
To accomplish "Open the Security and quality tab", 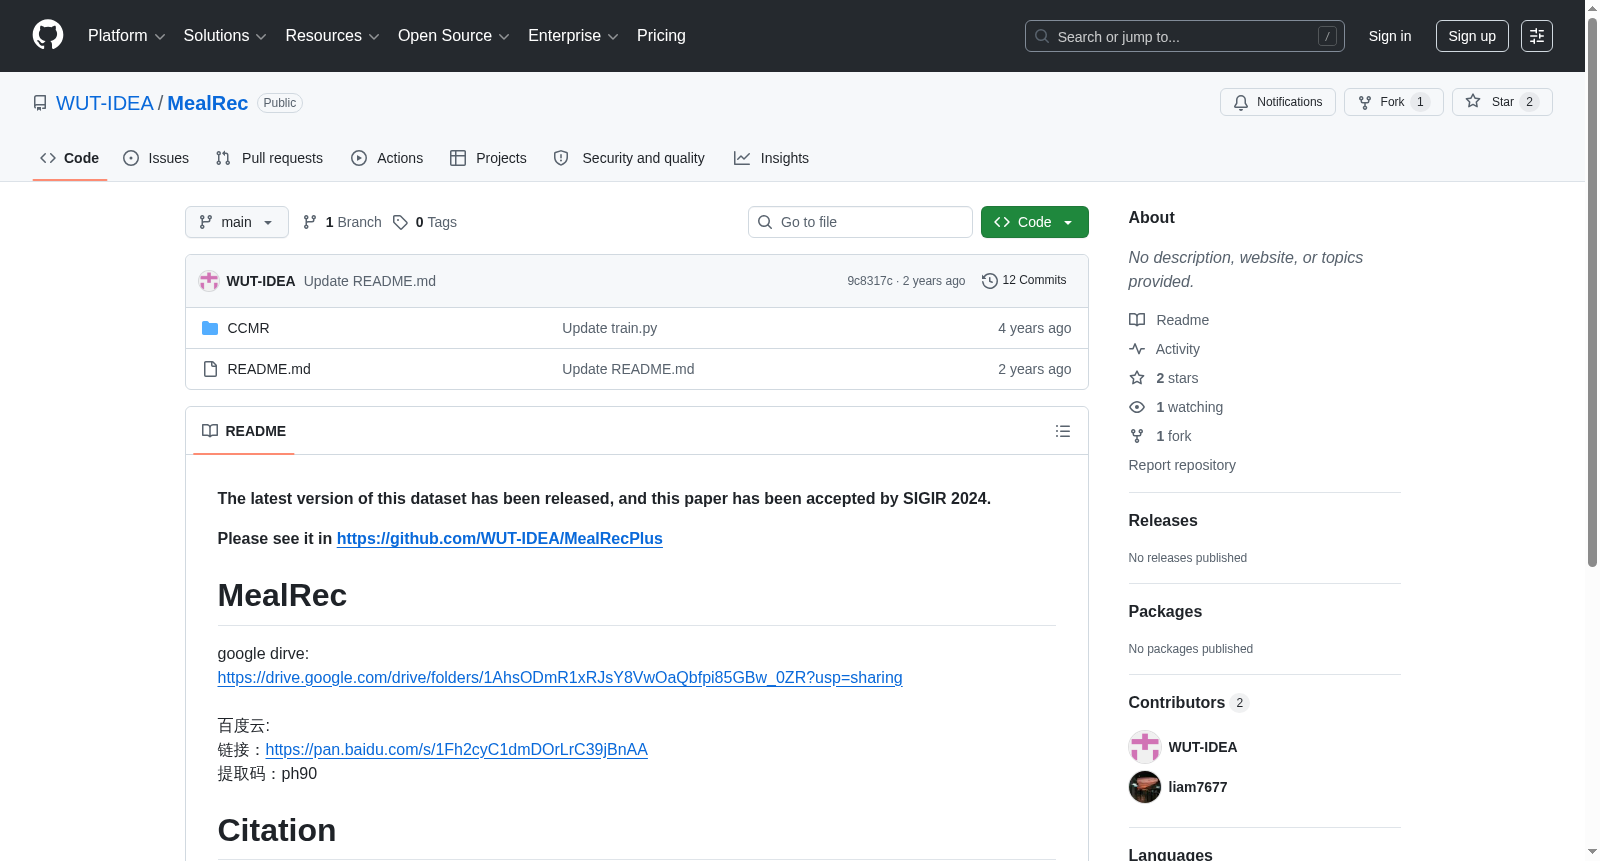I will (x=629, y=158).
